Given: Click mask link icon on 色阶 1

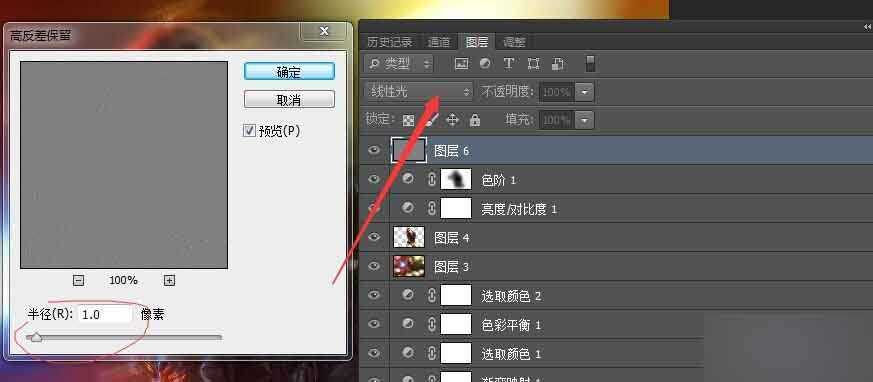Looking at the screenshot, I should pos(431,179).
